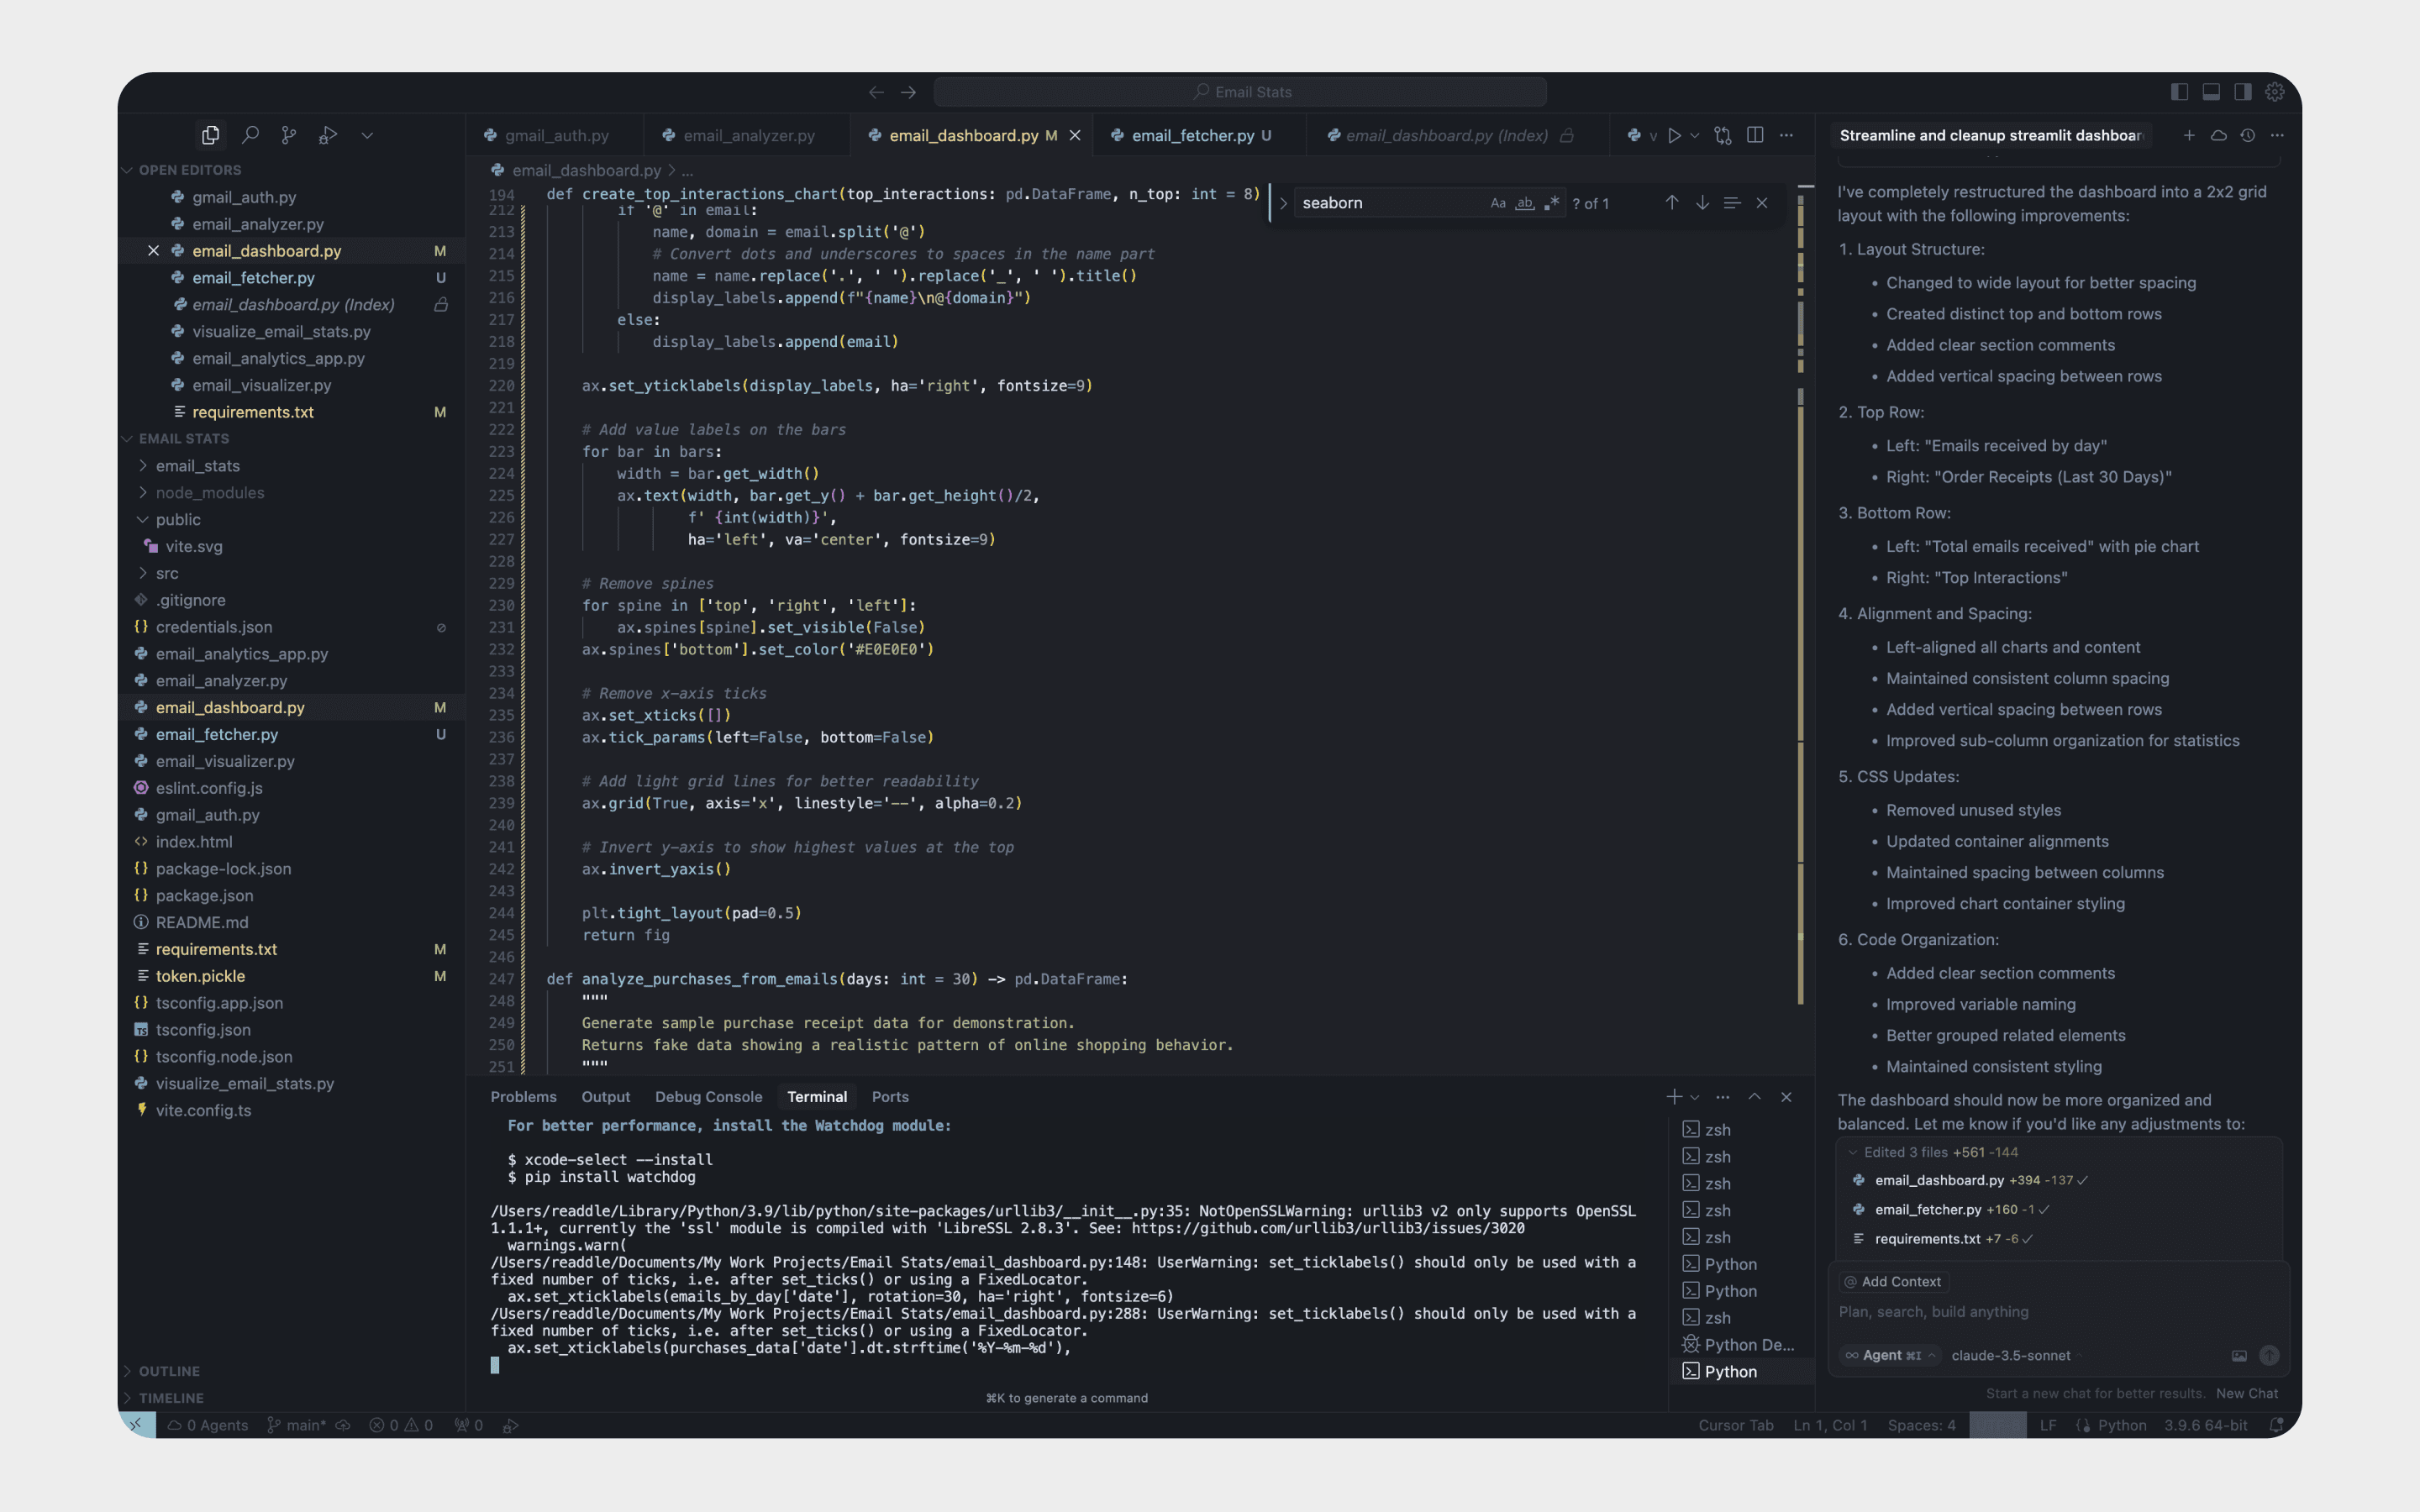Open the Search view magnifier icon
The width and height of the screenshot is (2420, 1512).
click(x=250, y=135)
